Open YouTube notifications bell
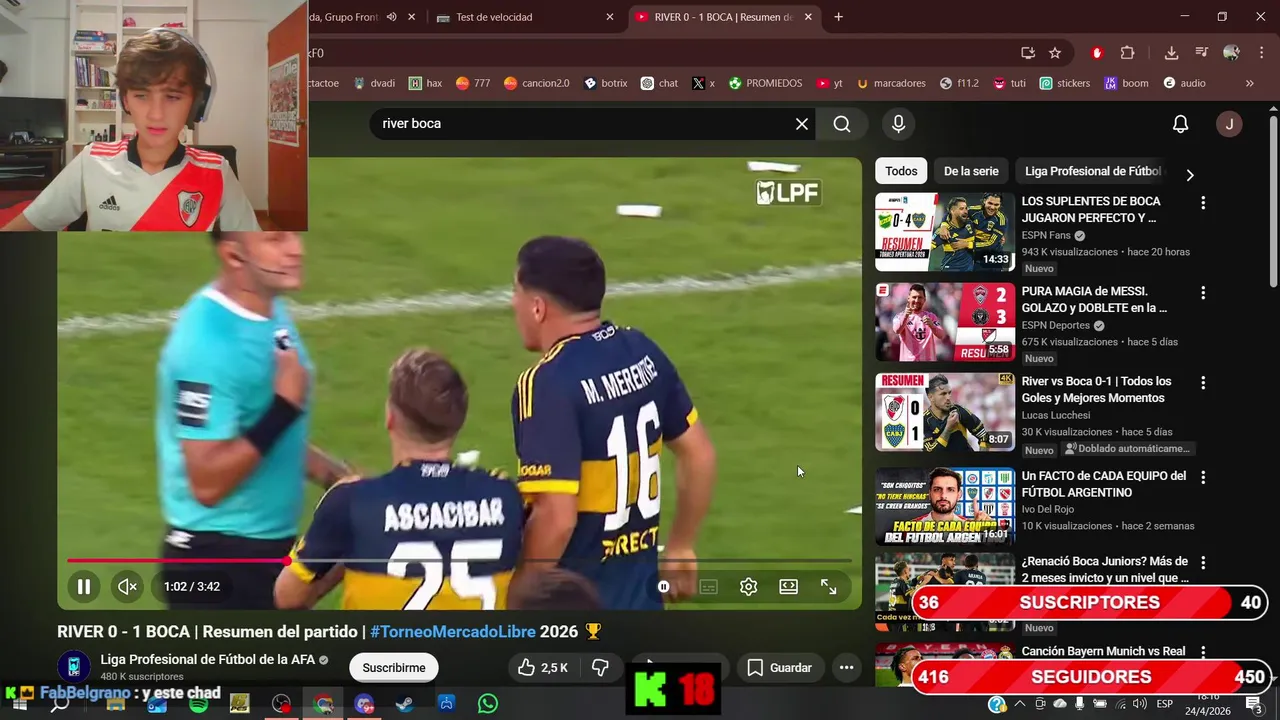 [x=1180, y=124]
